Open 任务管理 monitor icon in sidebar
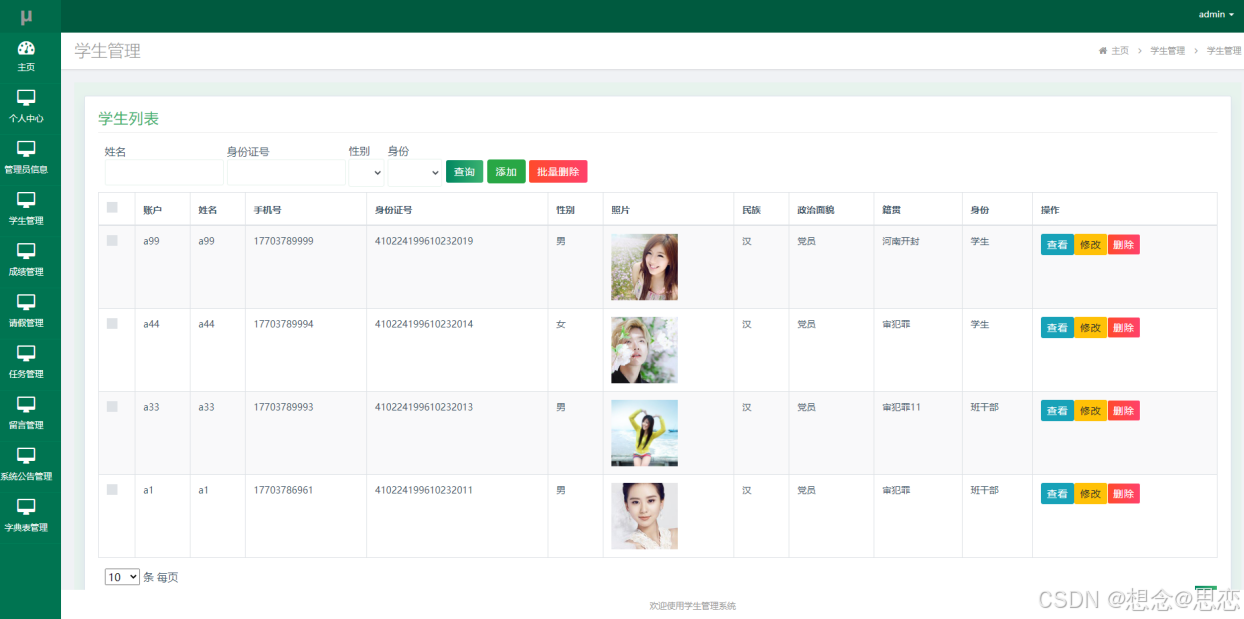This screenshot has width=1244, height=619. pos(26,353)
